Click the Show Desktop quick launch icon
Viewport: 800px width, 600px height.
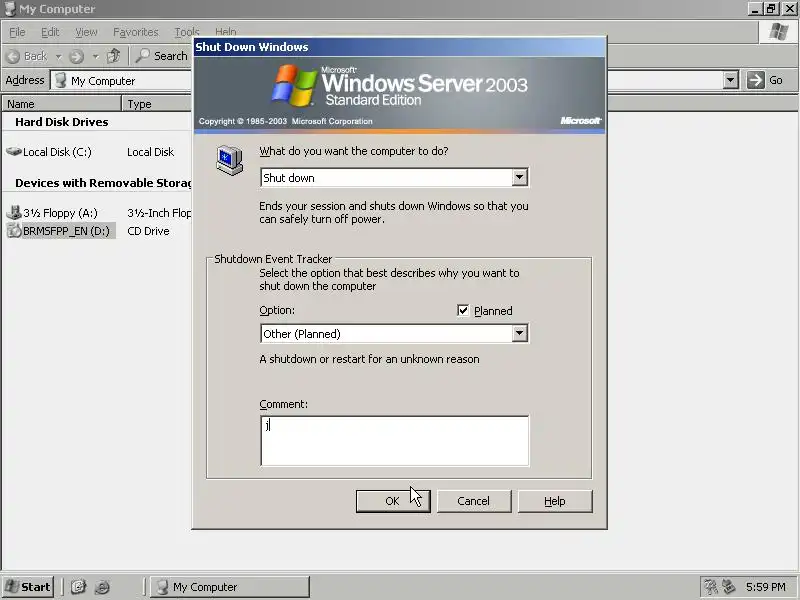[x=79, y=587]
